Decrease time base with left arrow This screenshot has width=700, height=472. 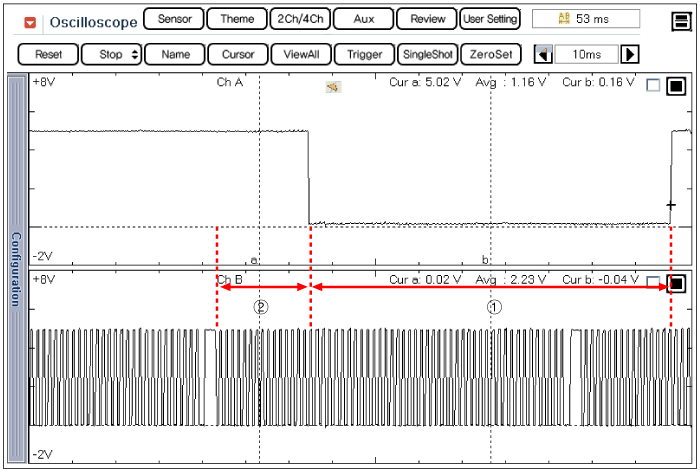pyautogui.click(x=543, y=54)
